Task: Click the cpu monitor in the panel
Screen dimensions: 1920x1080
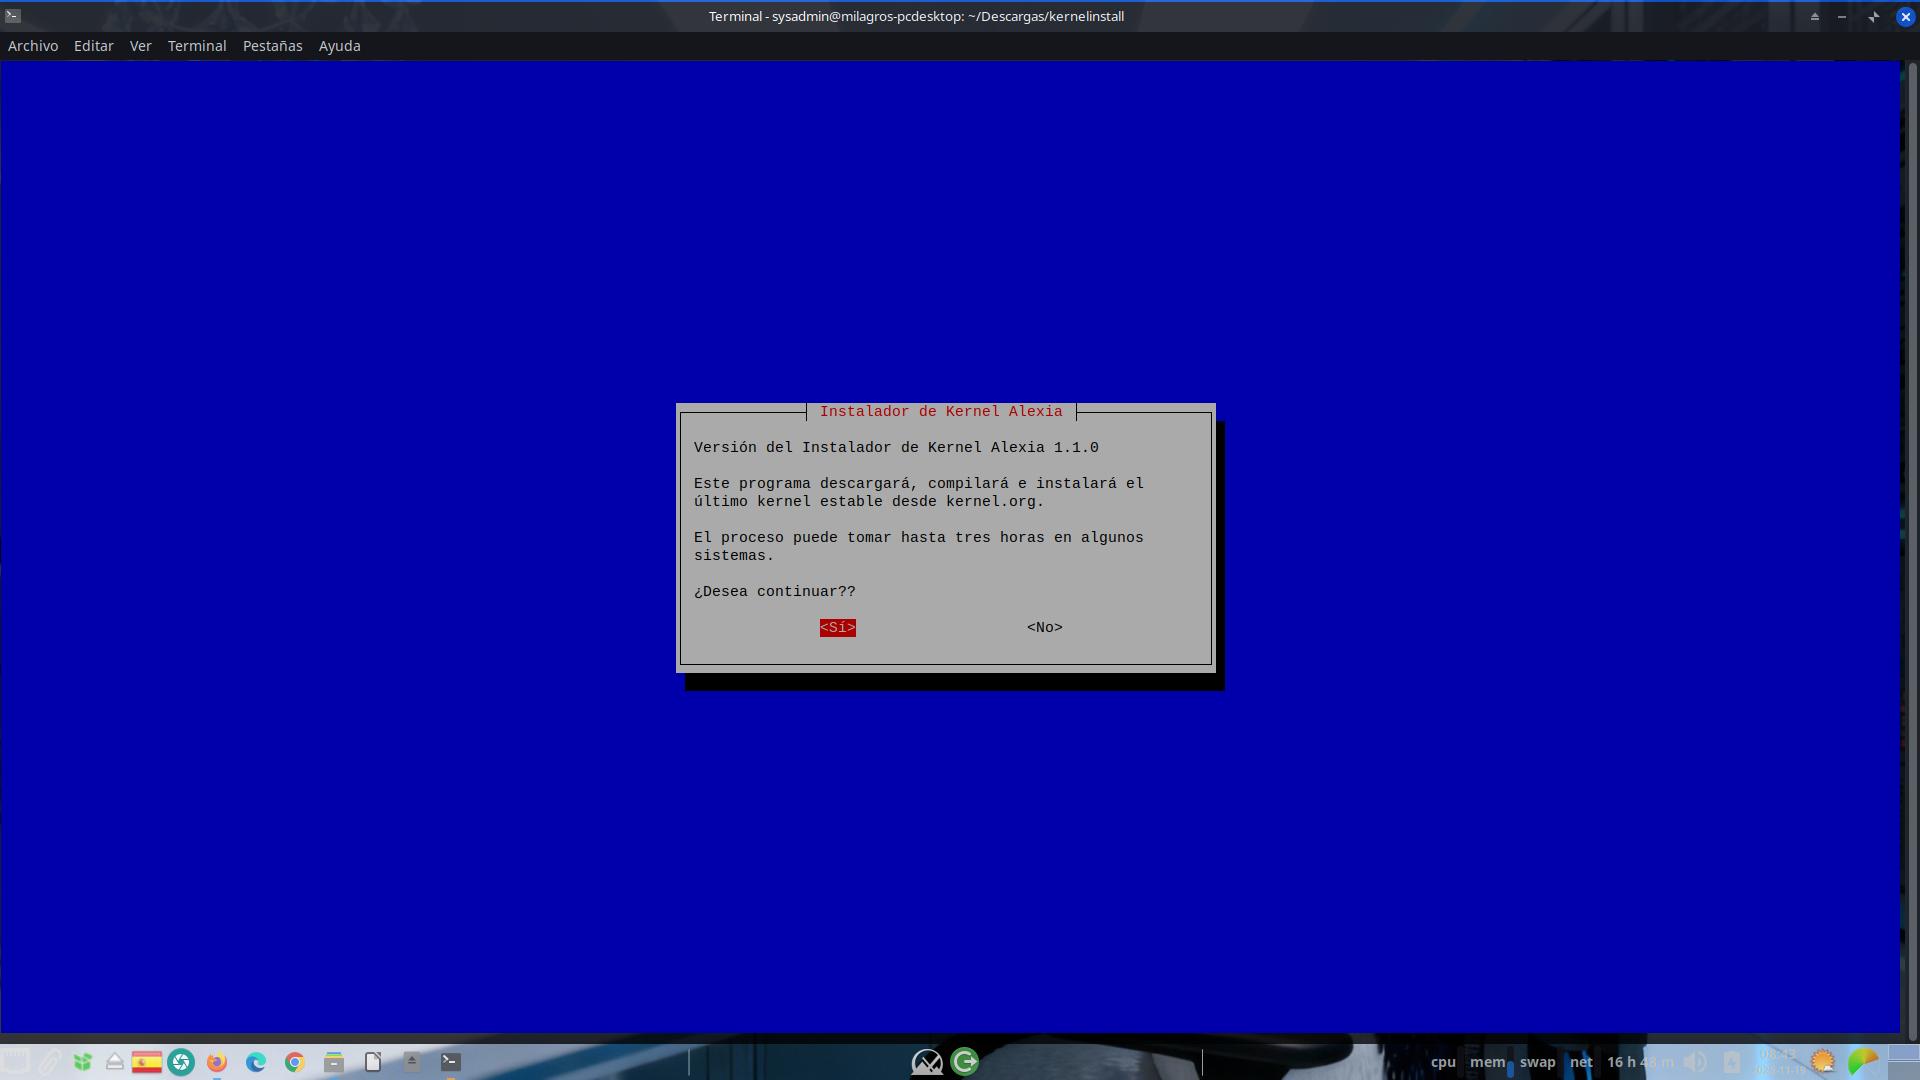Action: pos(1443,1062)
